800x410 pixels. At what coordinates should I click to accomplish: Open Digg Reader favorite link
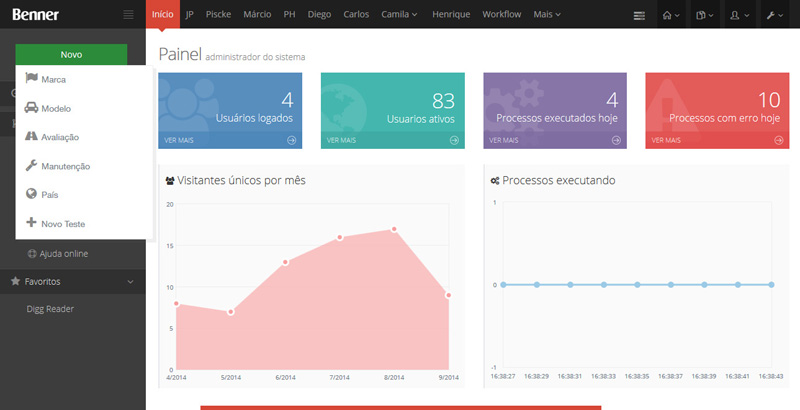pyautogui.click(x=51, y=309)
